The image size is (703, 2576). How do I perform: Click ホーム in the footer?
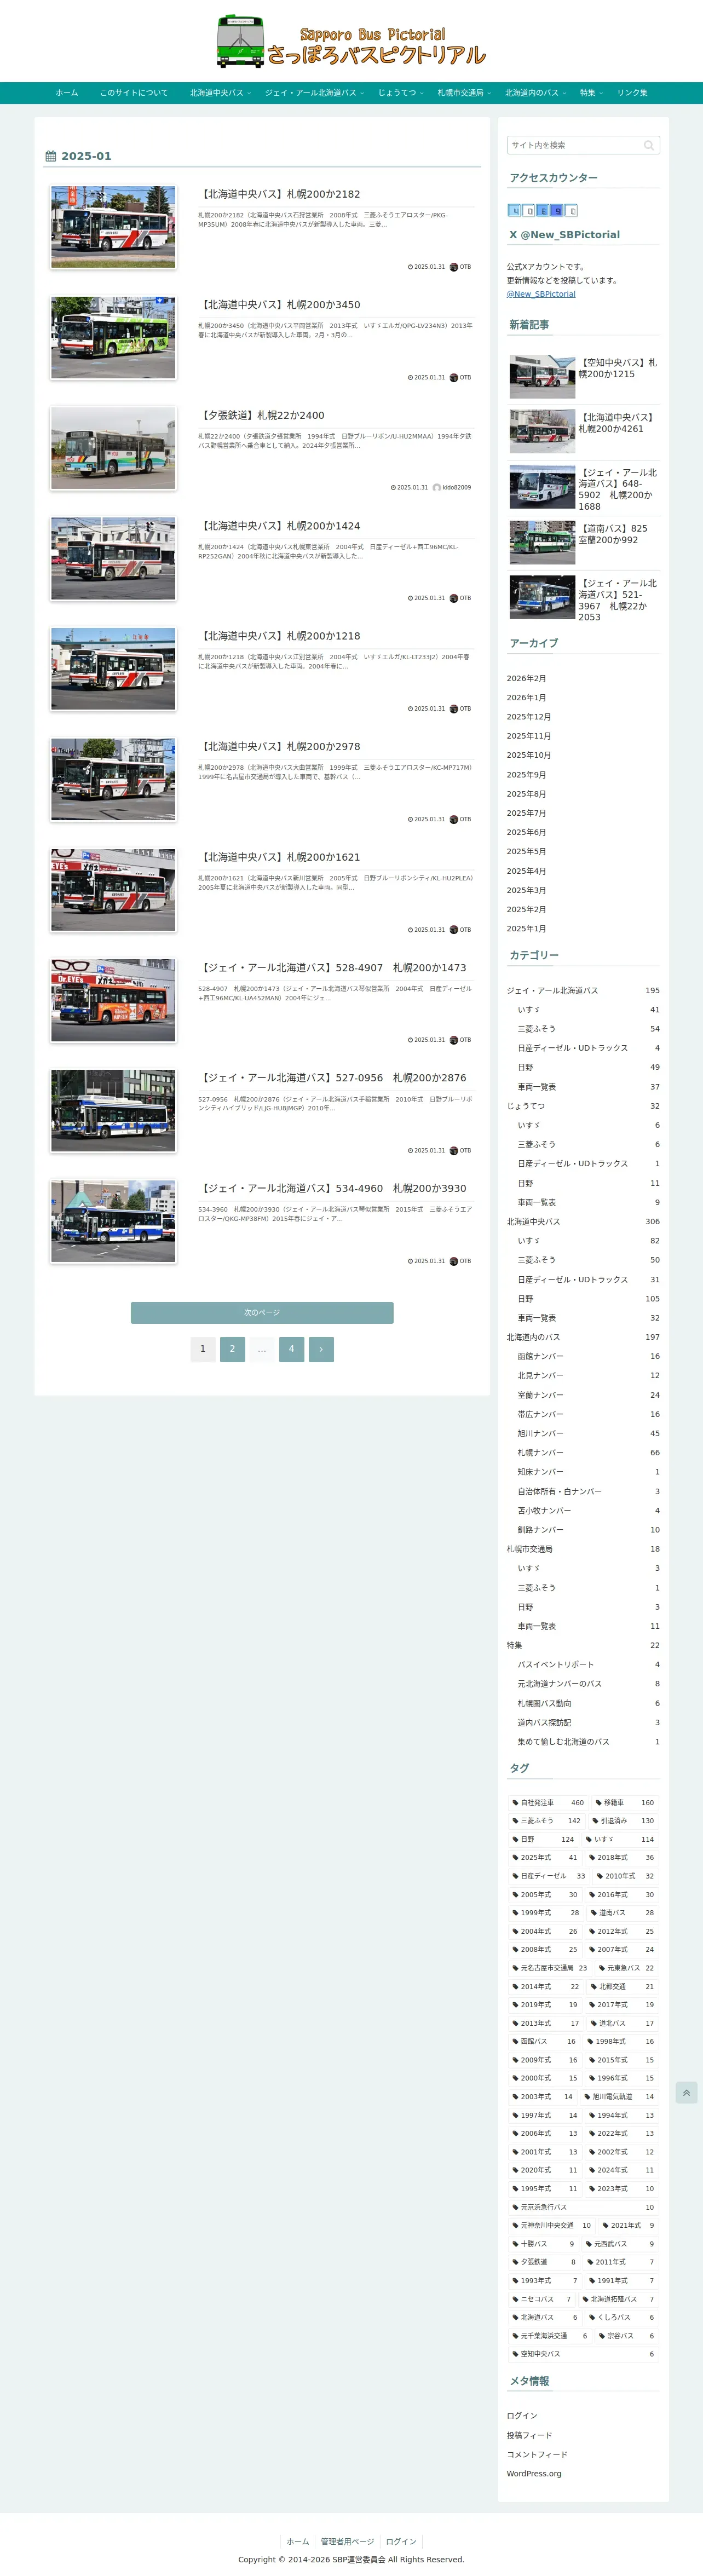298,2541
